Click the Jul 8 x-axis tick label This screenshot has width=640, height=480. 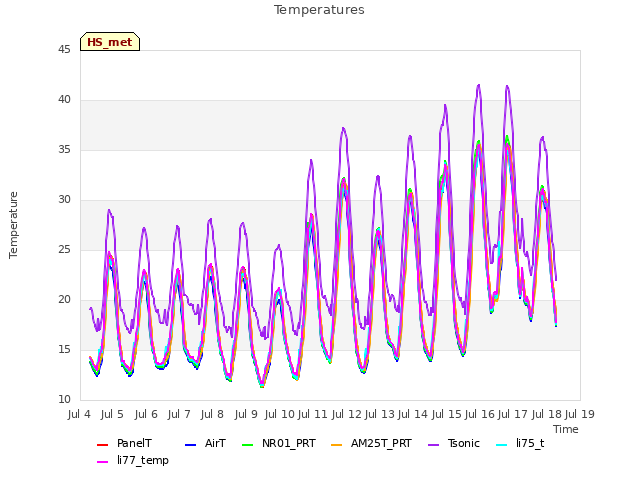(212, 414)
